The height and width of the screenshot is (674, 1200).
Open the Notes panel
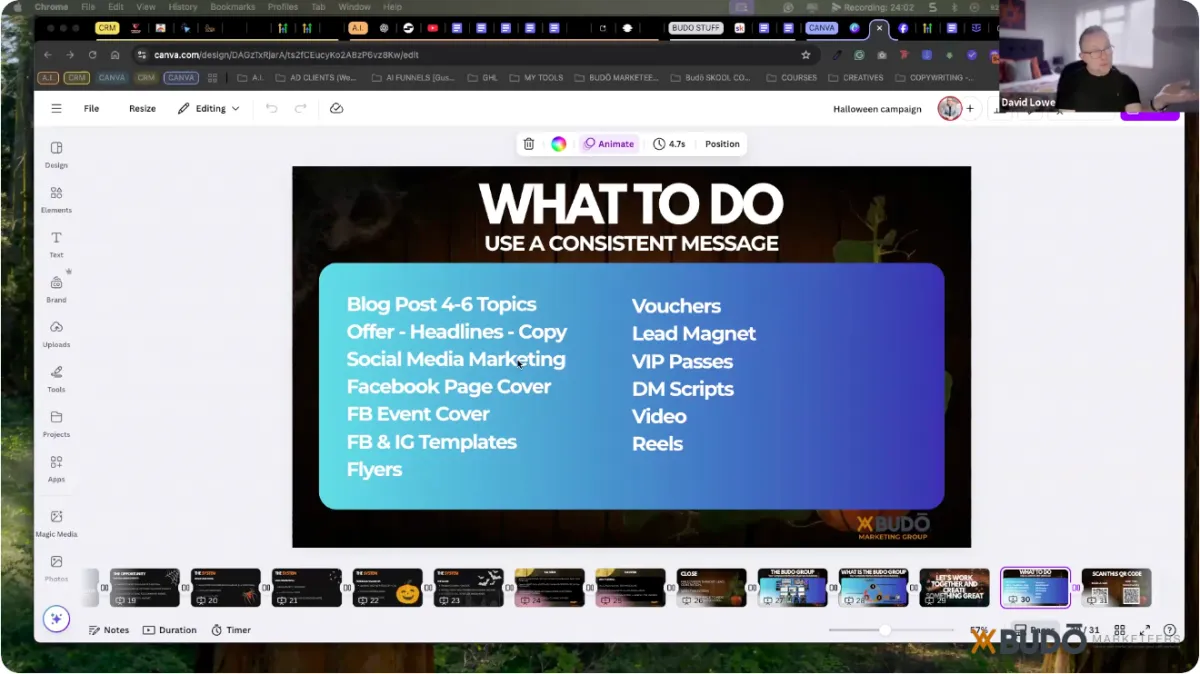click(x=109, y=630)
